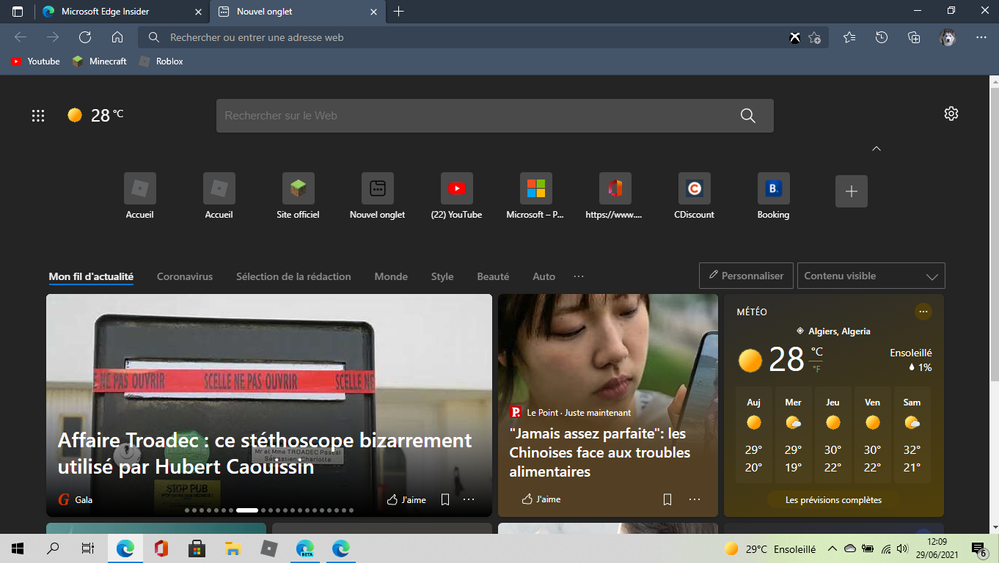This screenshot has height=563, width=999.
Task: Select the Beauté tab
Action: coord(493,276)
